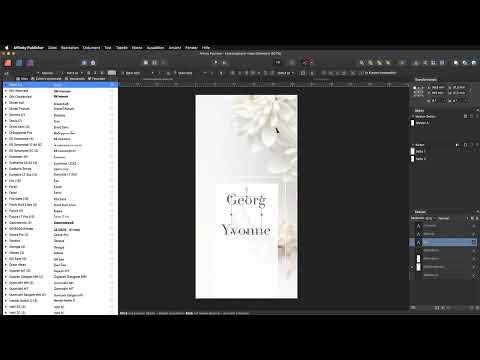Open the Bearbeiten menu
Image resolution: width=480 pixels, height=360 pixels.
tap(70, 48)
